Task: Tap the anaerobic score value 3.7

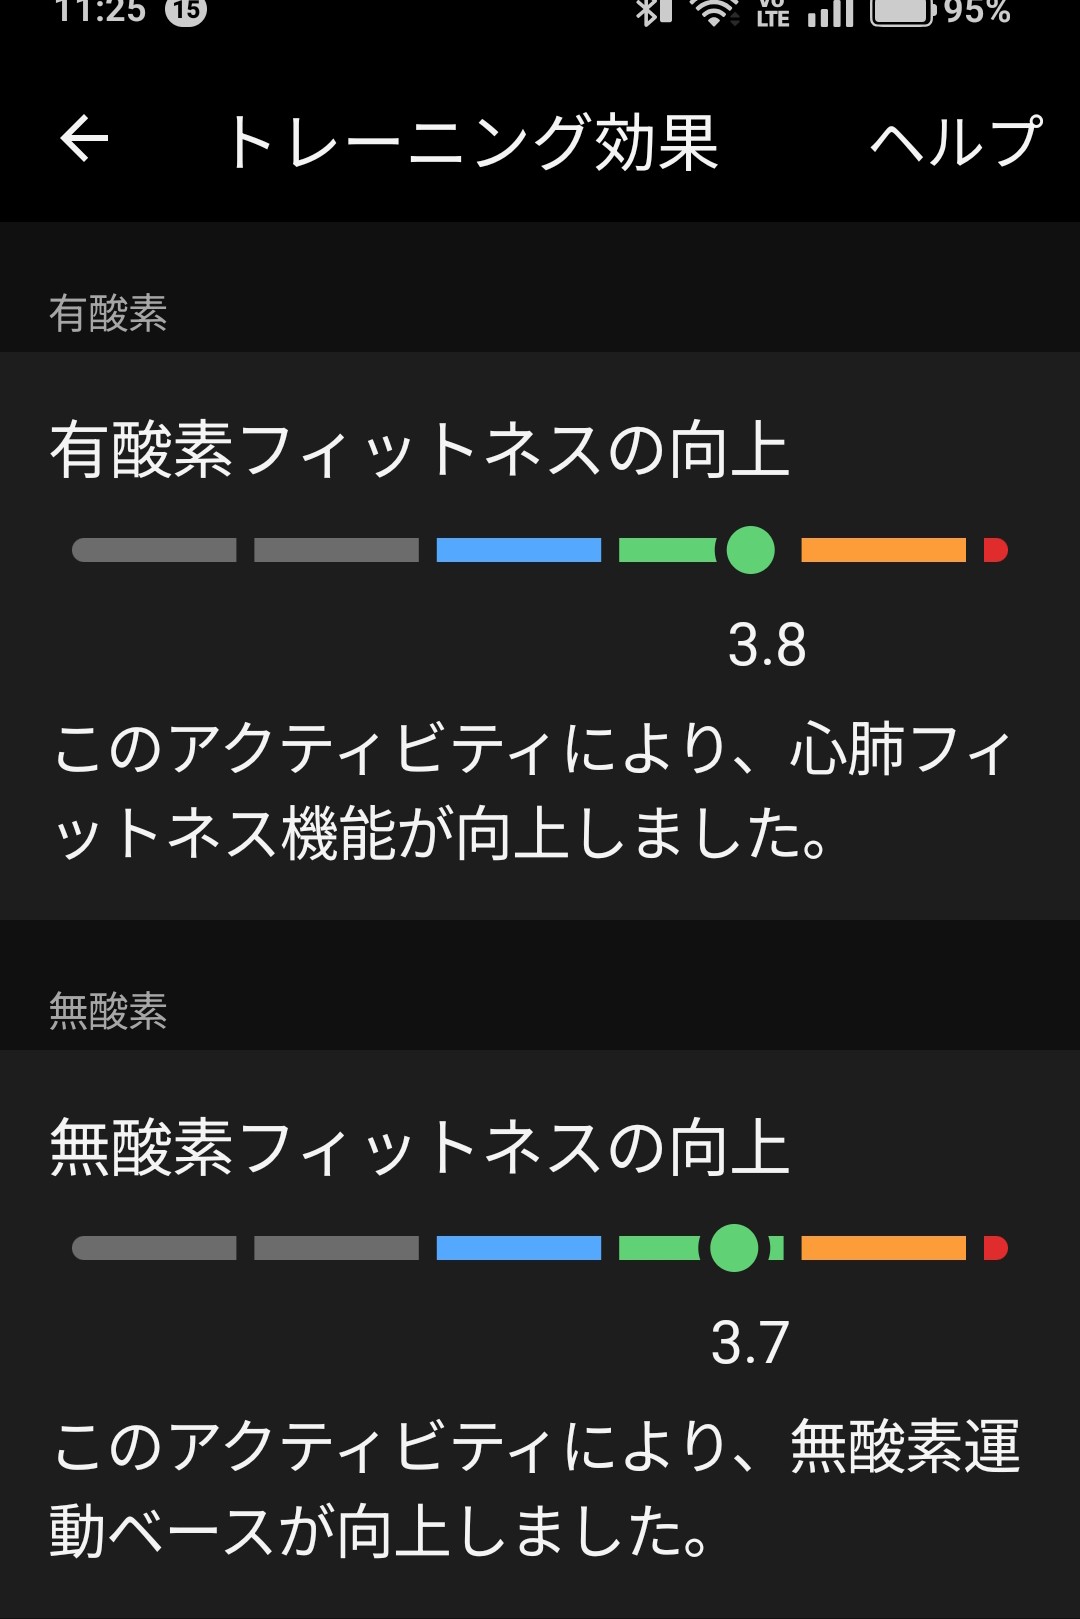Action: (x=750, y=1343)
